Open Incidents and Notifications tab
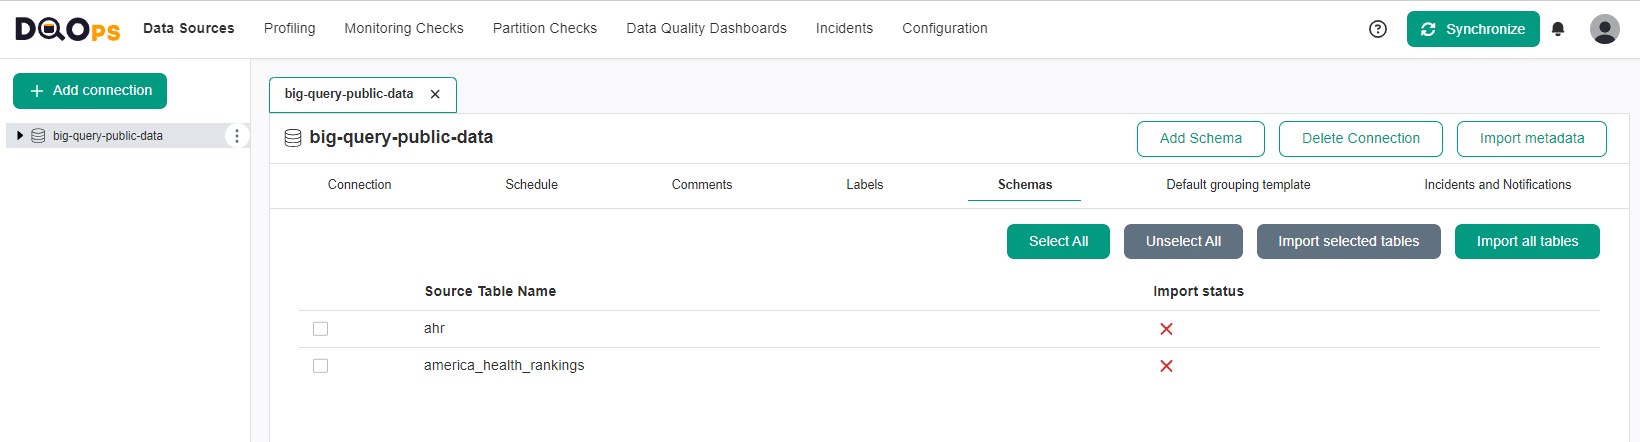1640x442 pixels. coord(1498,185)
